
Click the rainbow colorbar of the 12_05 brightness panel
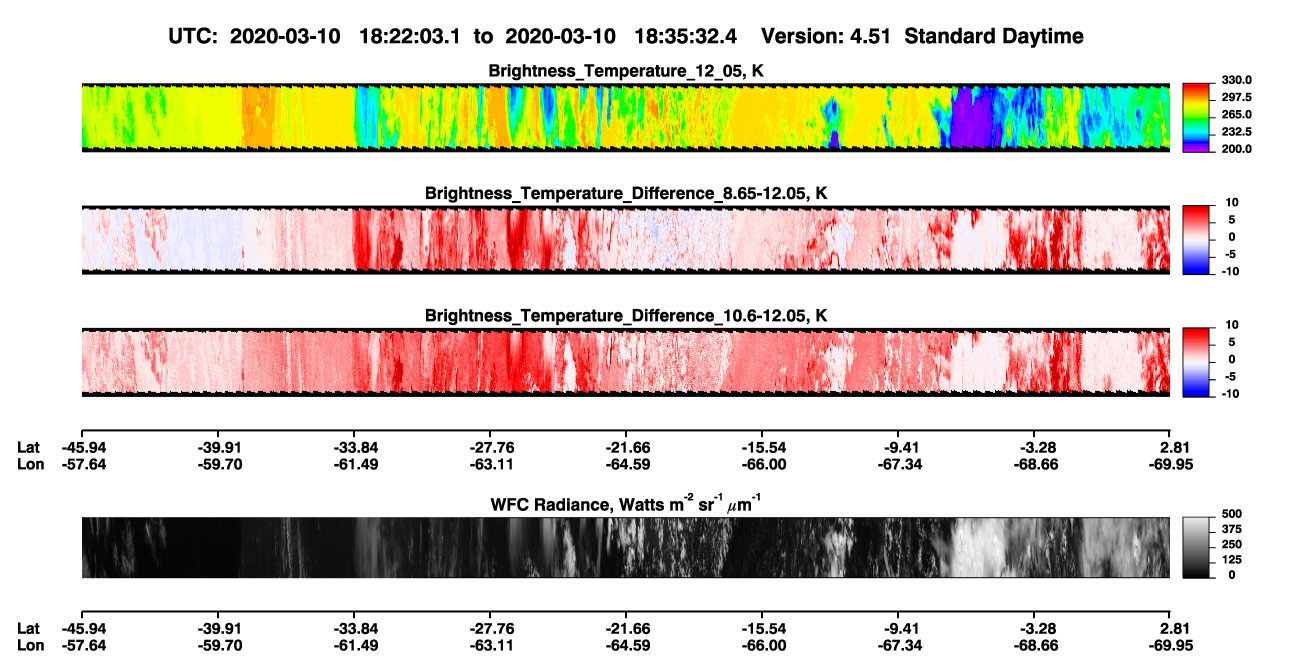tap(1198, 117)
